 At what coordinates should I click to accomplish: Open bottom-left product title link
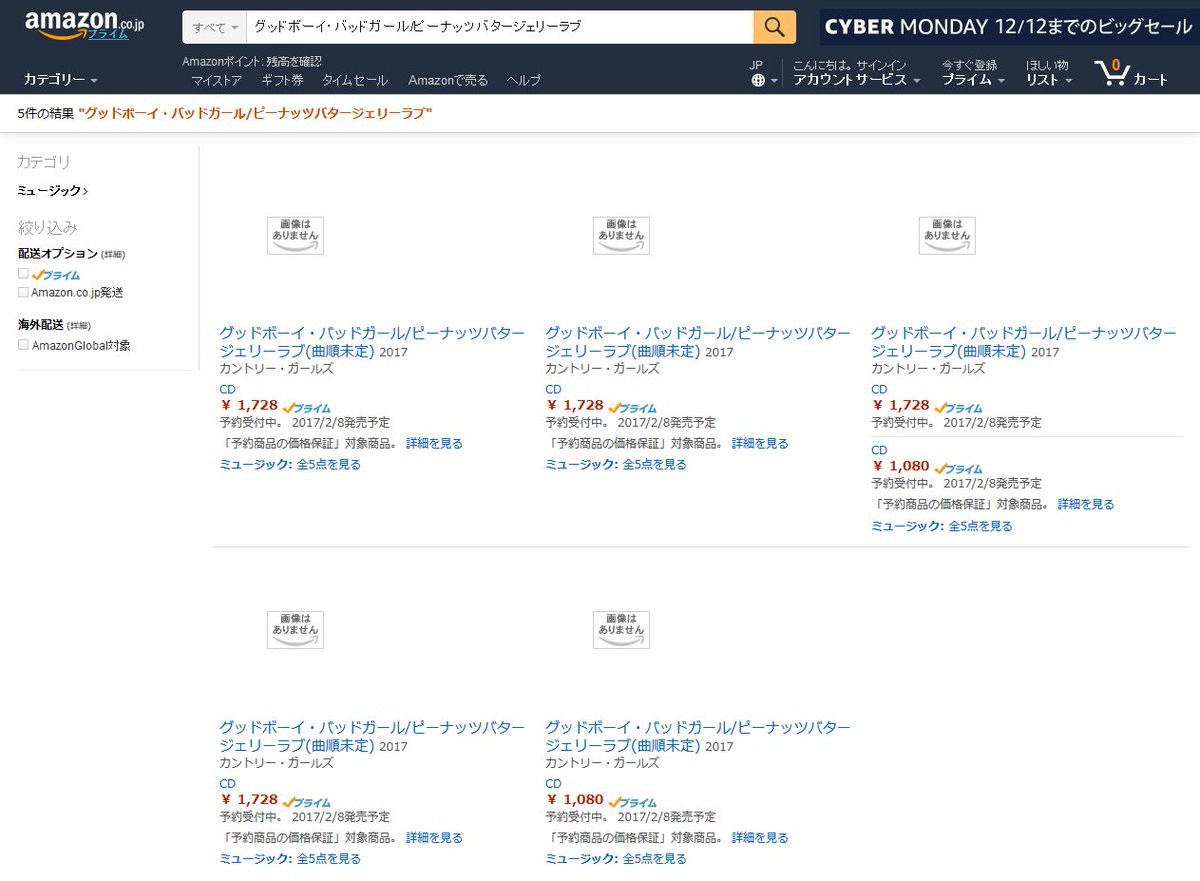click(x=372, y=736)
